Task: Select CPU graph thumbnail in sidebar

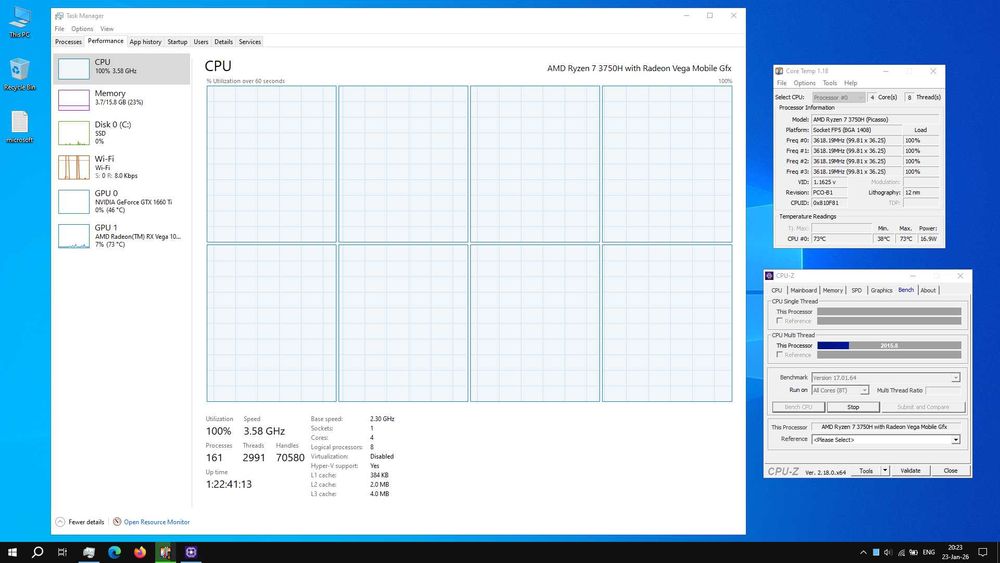Action: click(74, 69)
